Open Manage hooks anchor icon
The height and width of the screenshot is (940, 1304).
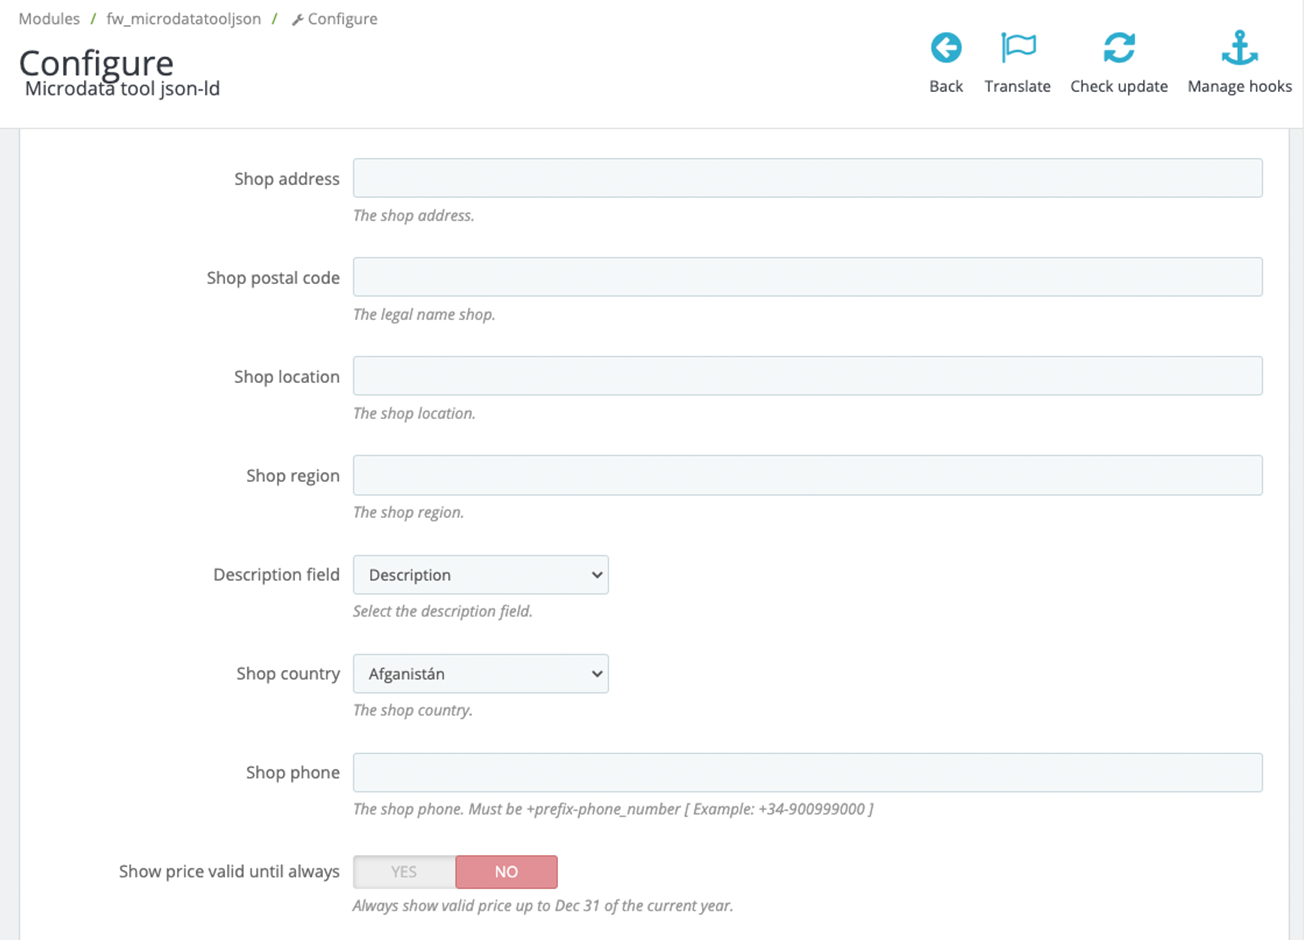1240,47
